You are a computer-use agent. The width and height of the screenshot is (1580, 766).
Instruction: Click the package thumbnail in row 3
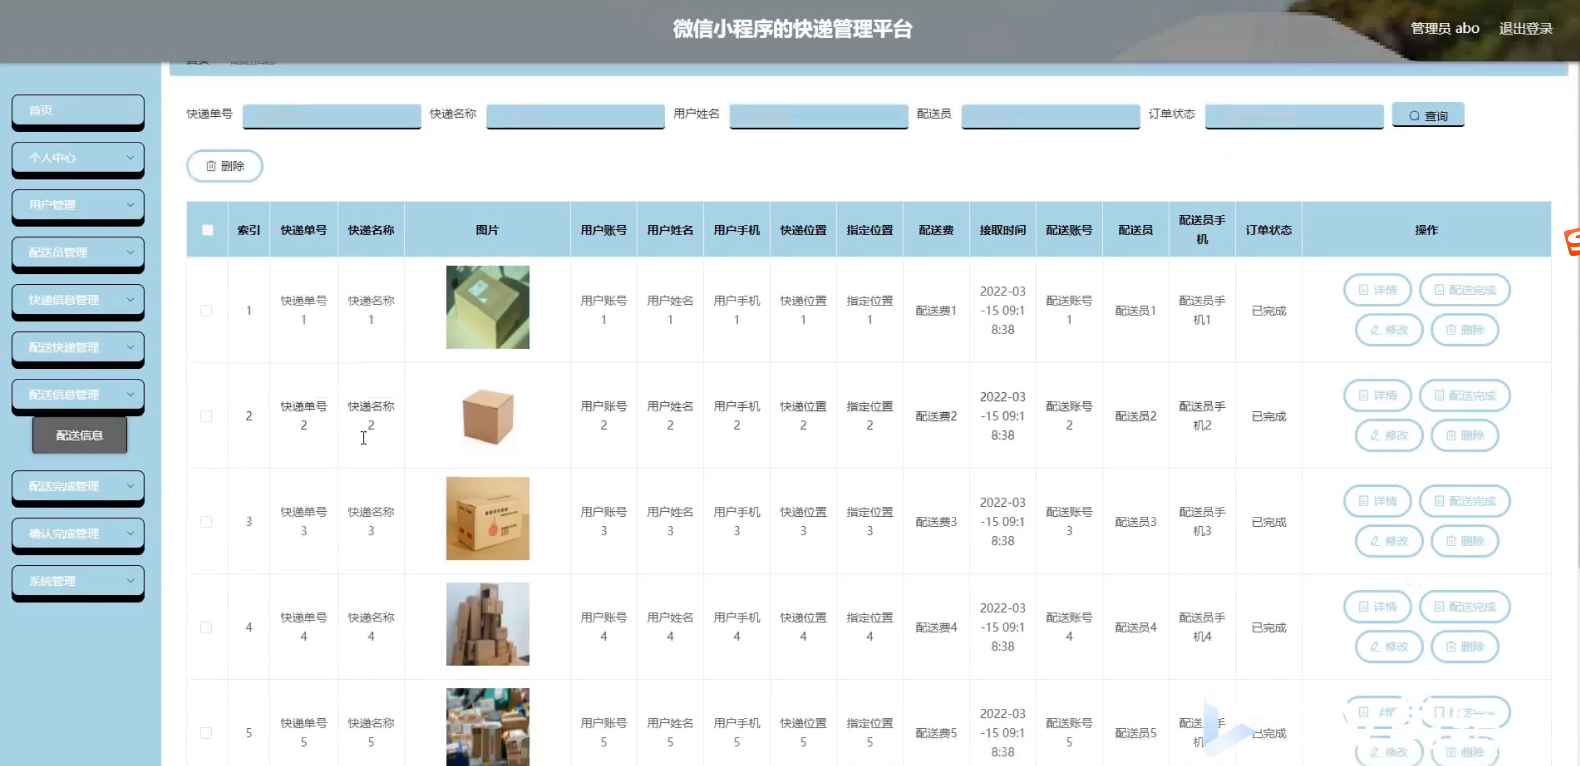(x=487, y=518)
